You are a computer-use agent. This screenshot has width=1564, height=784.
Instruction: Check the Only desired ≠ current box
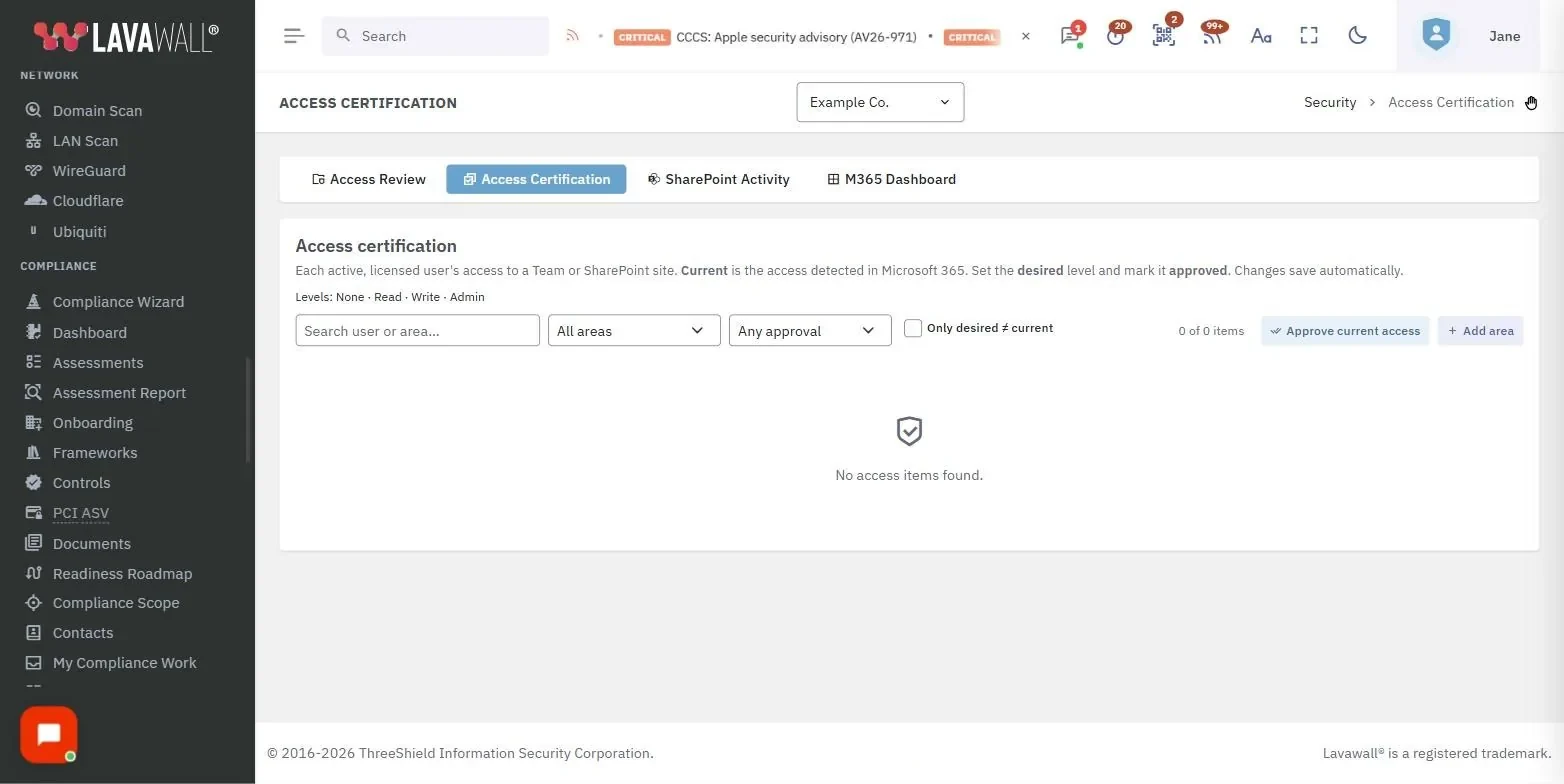coord(913,328)
